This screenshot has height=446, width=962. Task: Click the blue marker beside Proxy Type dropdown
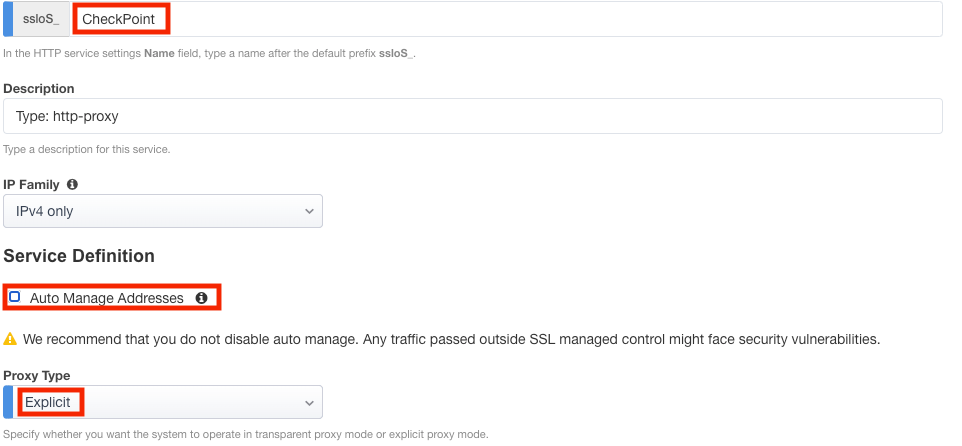point(7,402)
